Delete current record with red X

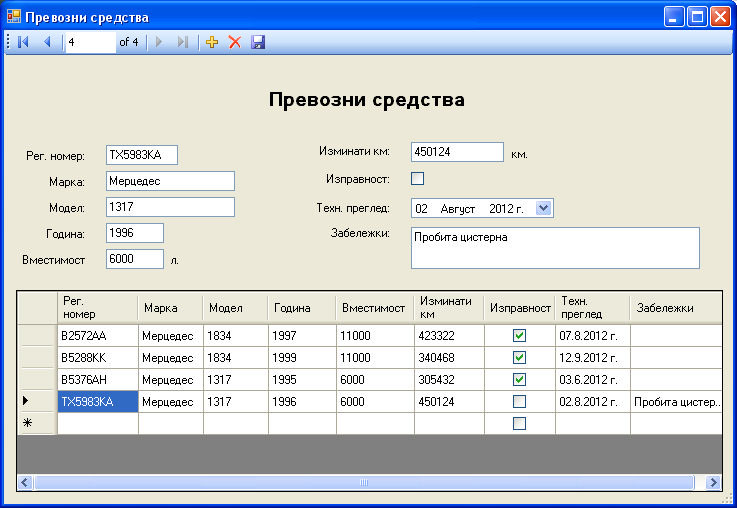tap(235, 42)
